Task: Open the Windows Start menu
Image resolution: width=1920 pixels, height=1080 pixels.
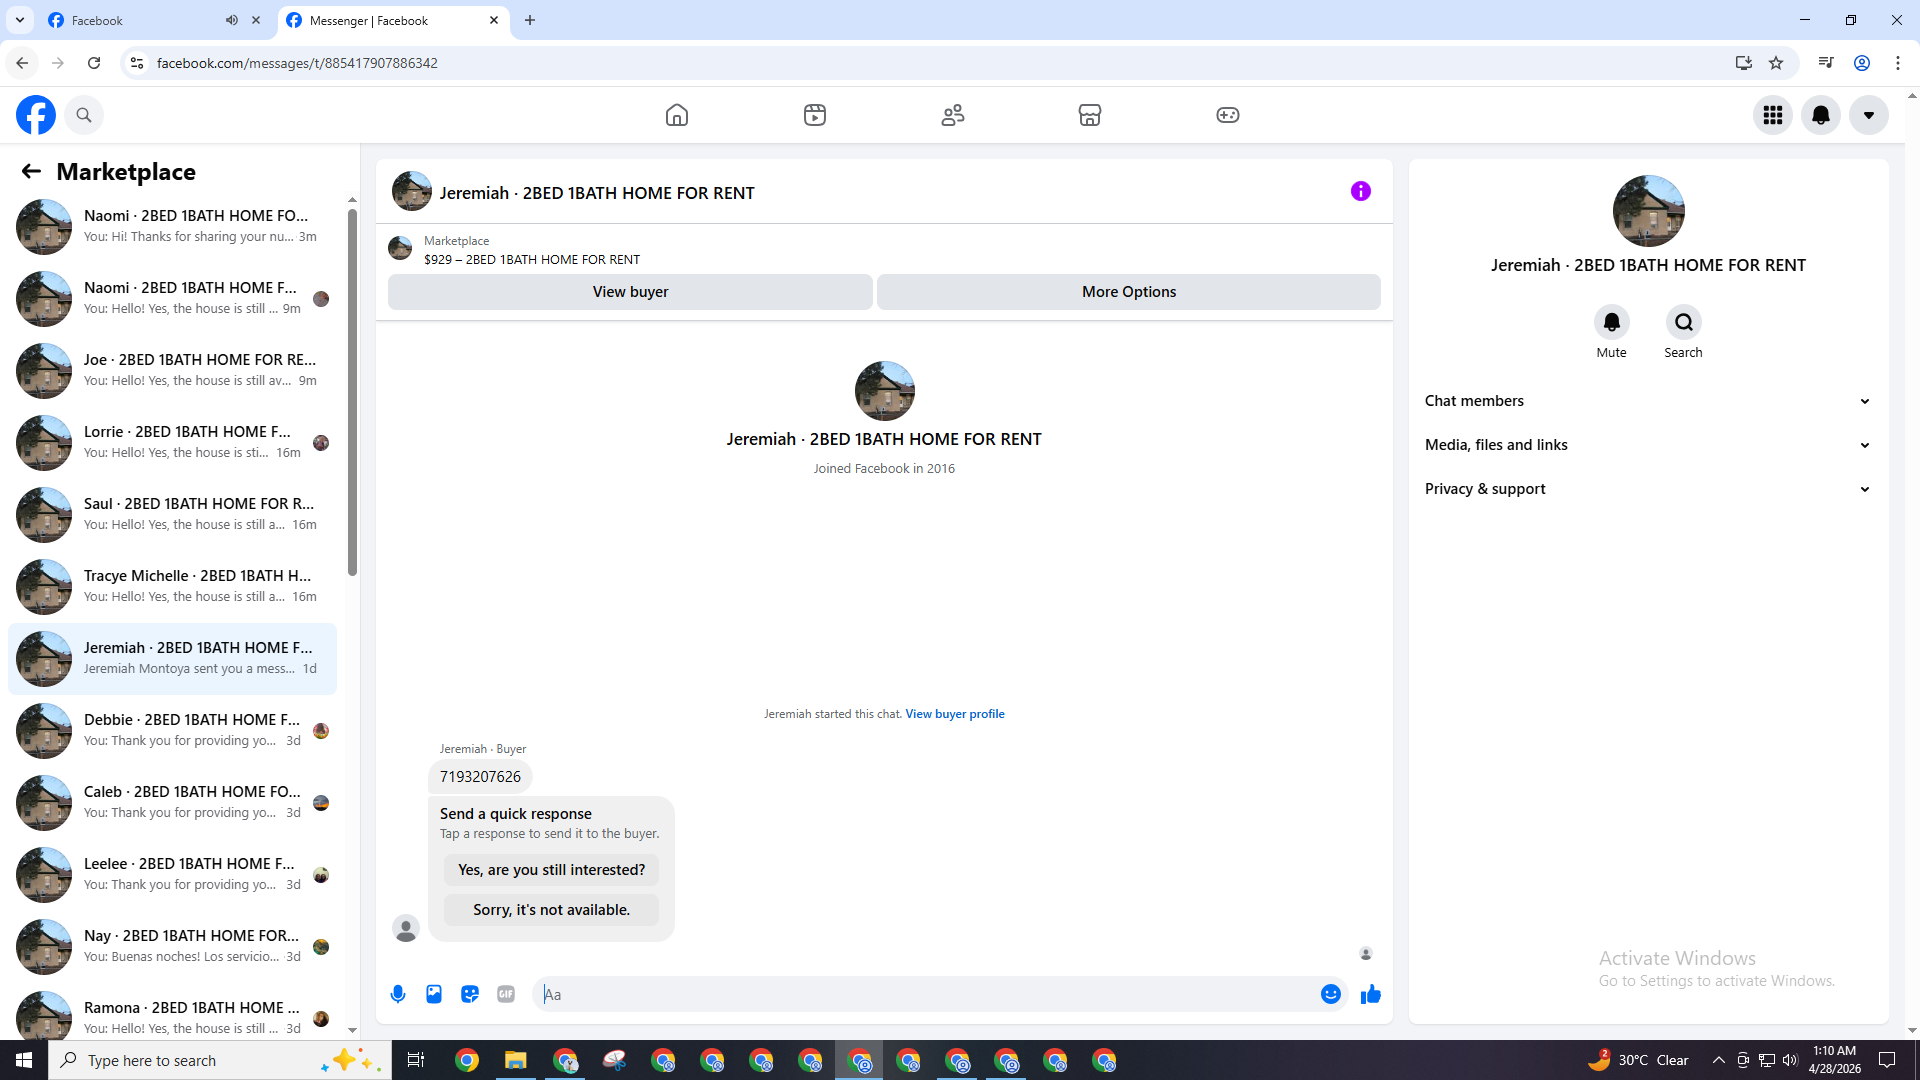Action: (x=24, y=1060)
